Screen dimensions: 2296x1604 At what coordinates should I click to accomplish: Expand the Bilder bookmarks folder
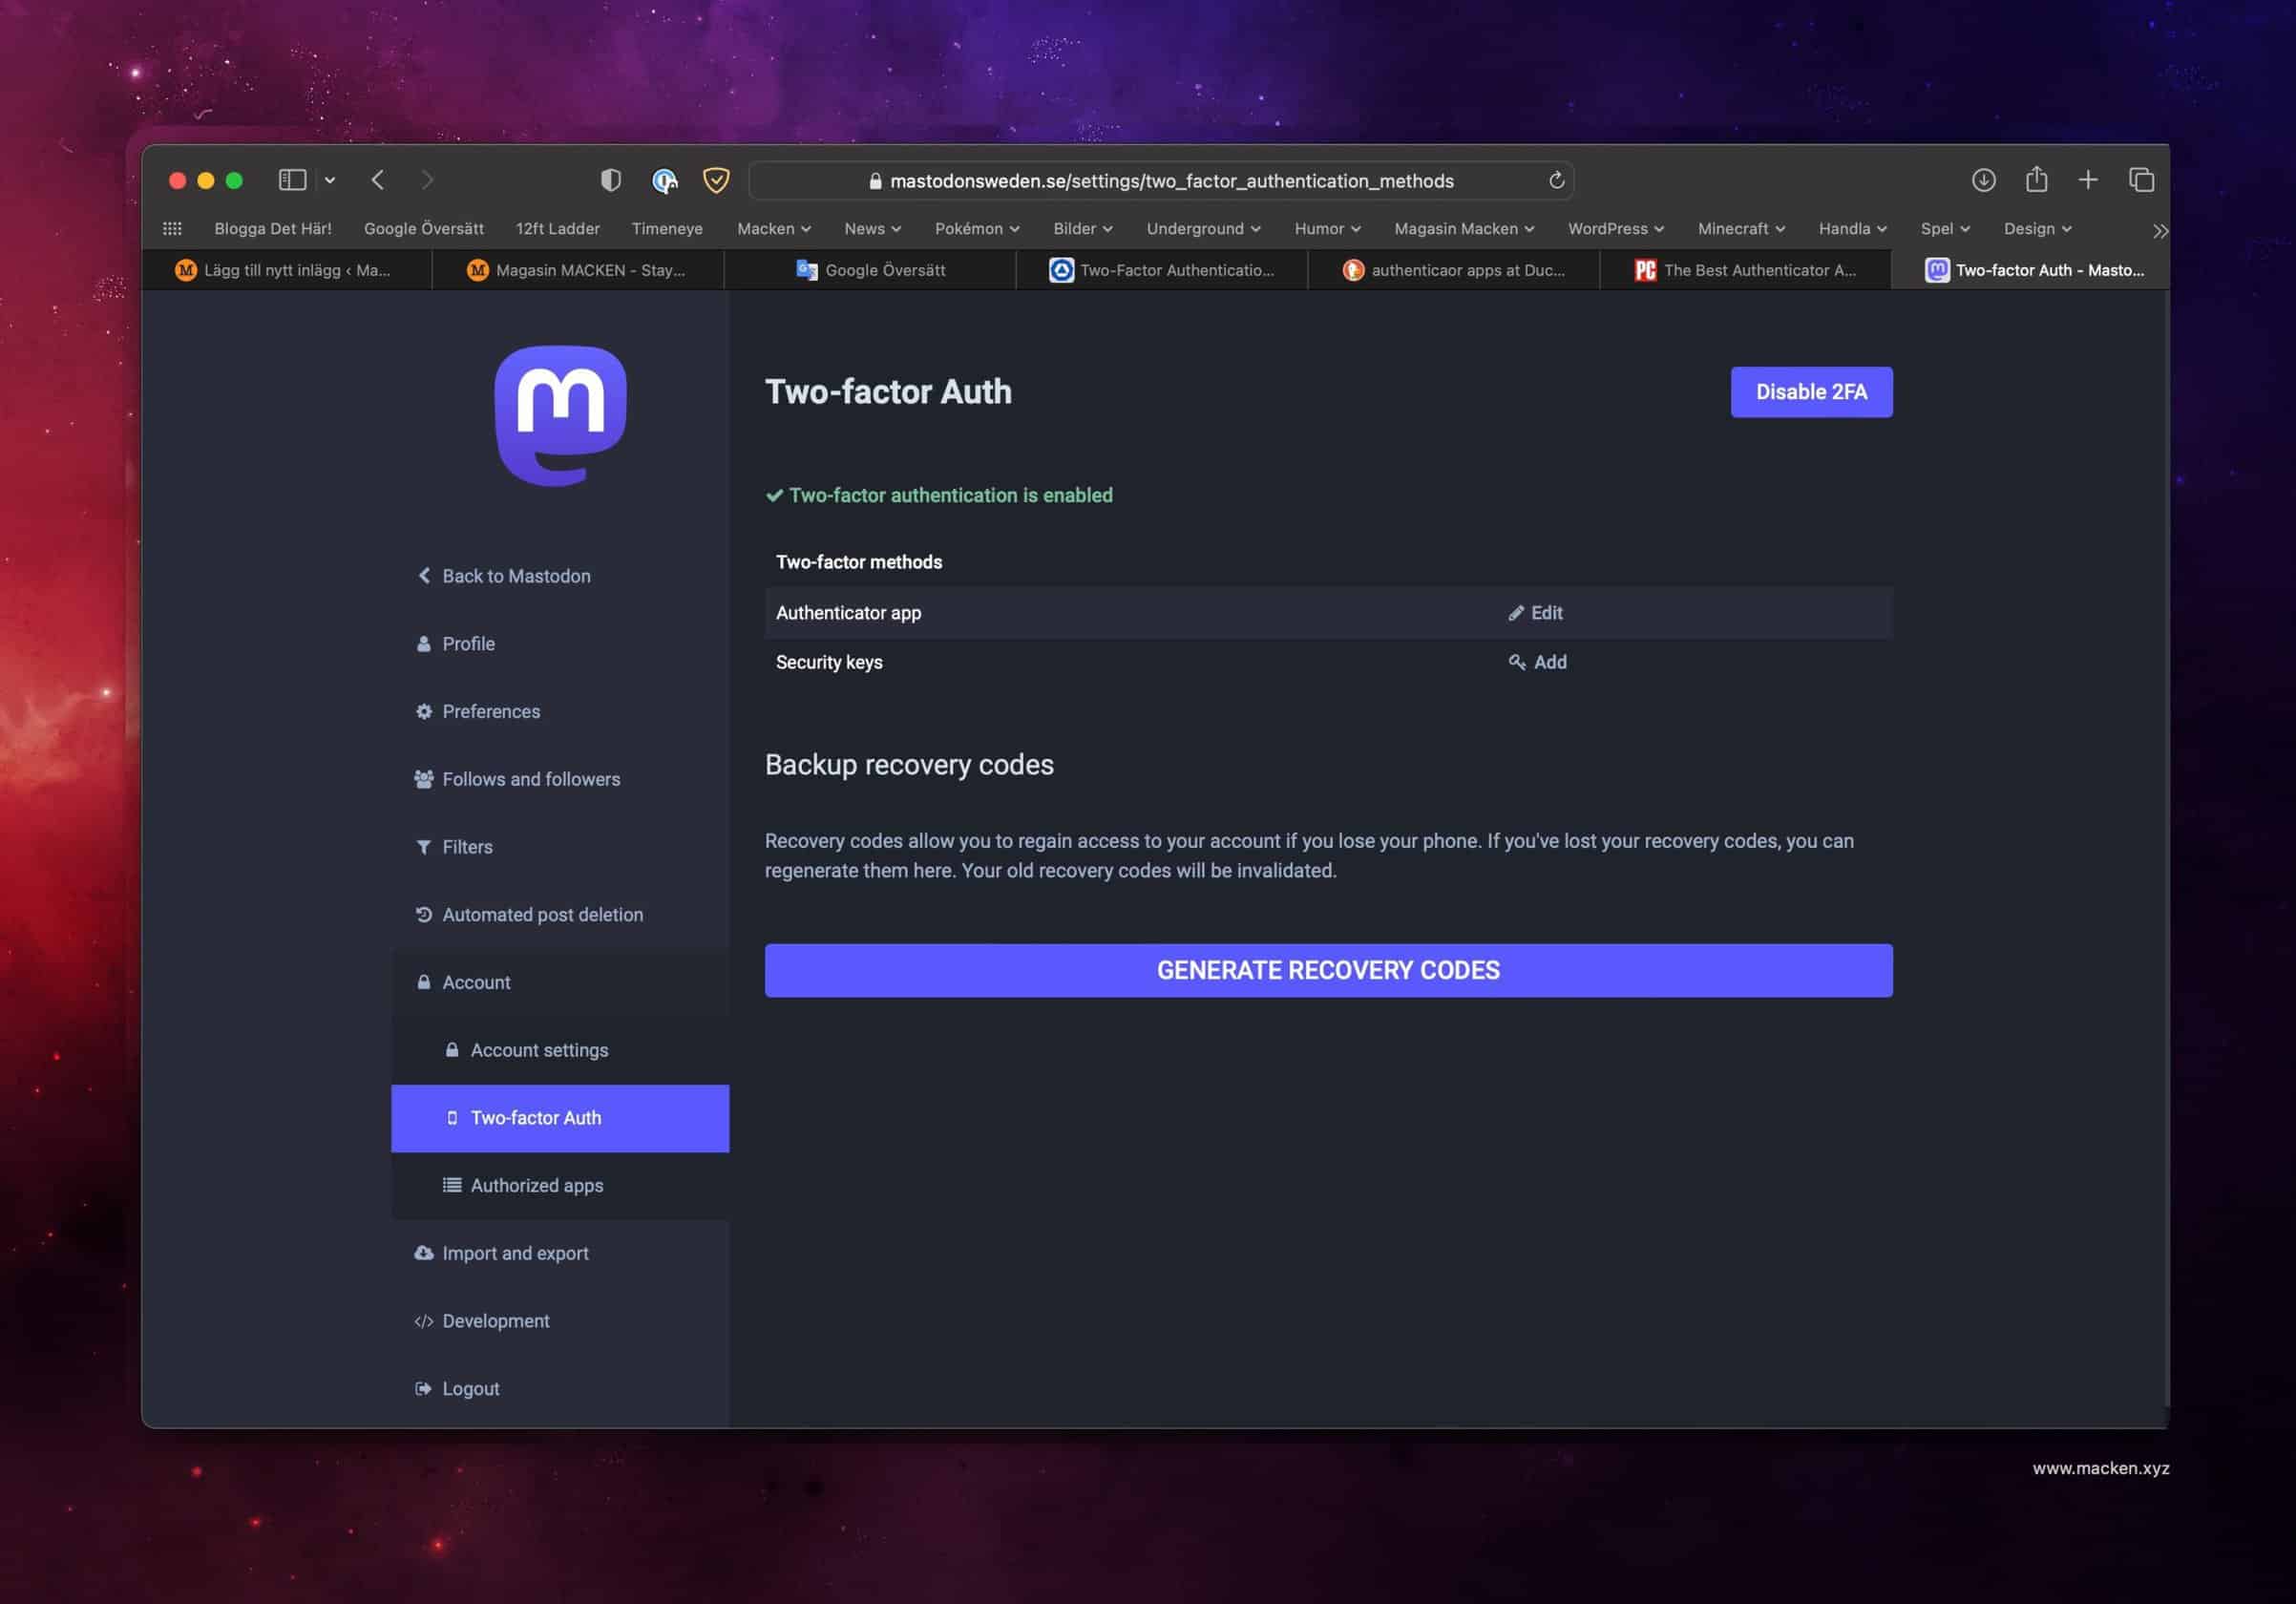point(1083,229)
